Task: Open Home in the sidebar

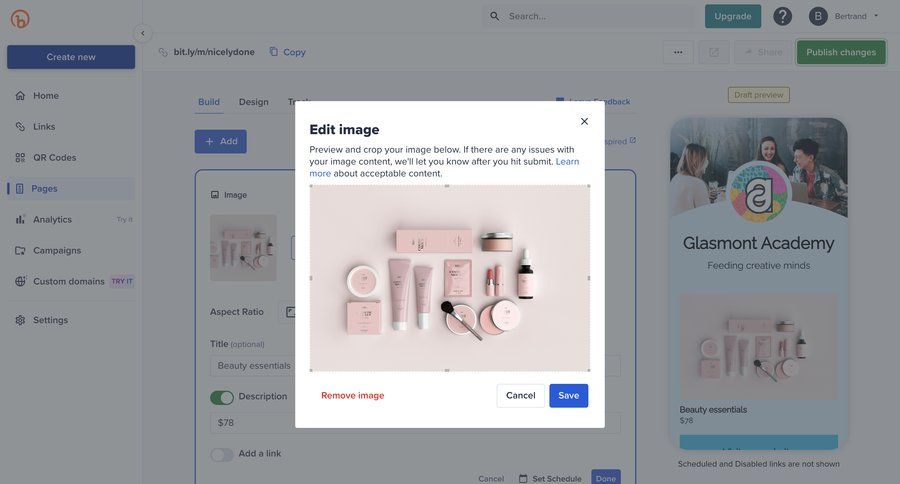Action: pos(71,95)
